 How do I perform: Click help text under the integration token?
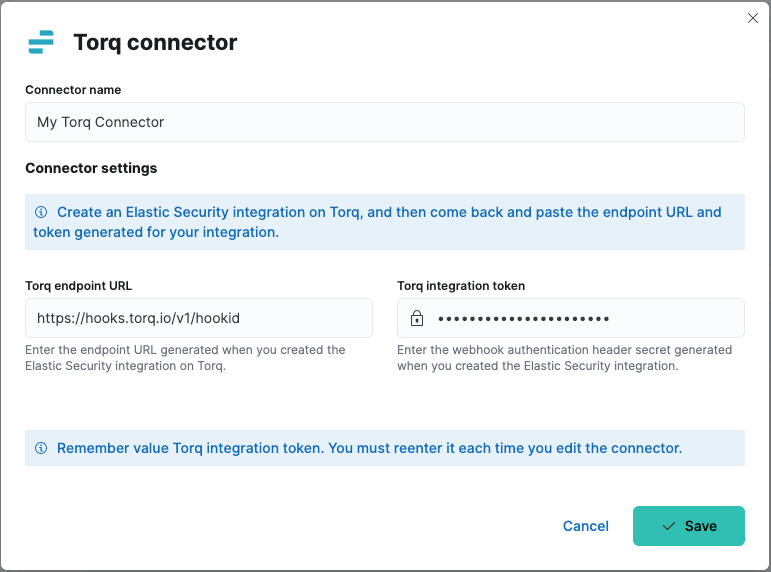tap(564, 358)
